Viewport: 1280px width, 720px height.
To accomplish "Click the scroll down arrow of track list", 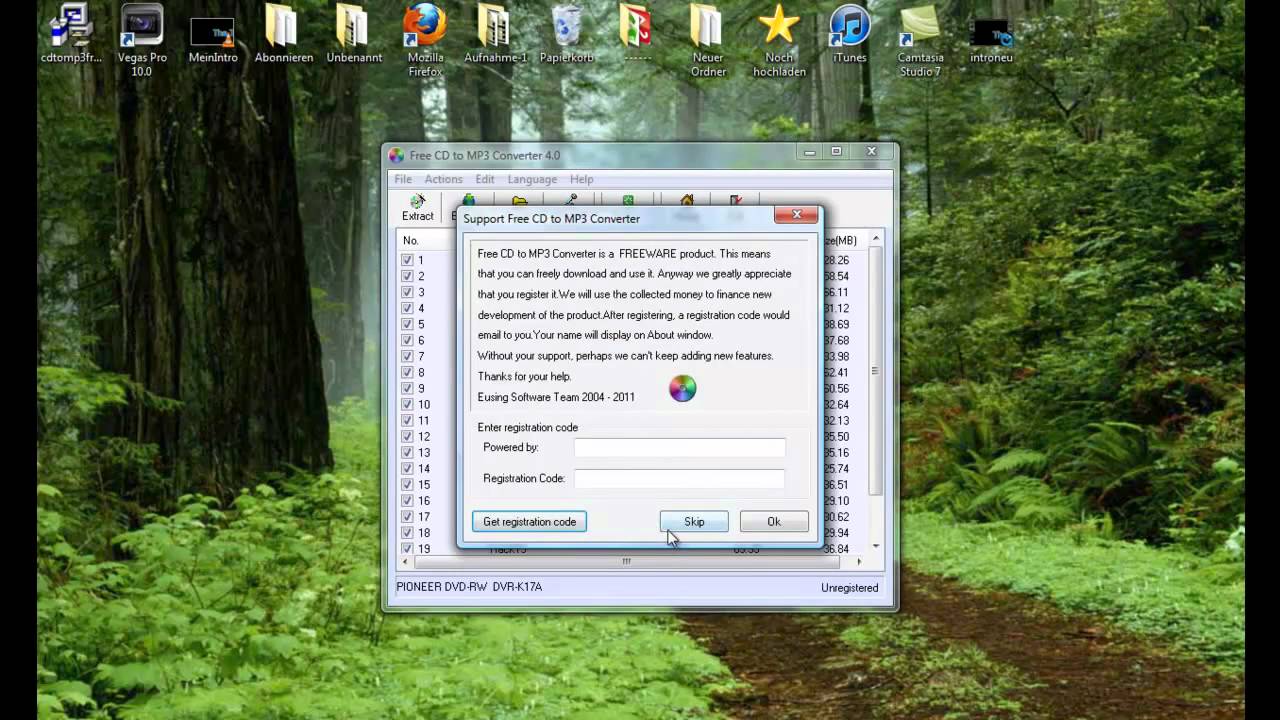I will [x=875, y=546].
